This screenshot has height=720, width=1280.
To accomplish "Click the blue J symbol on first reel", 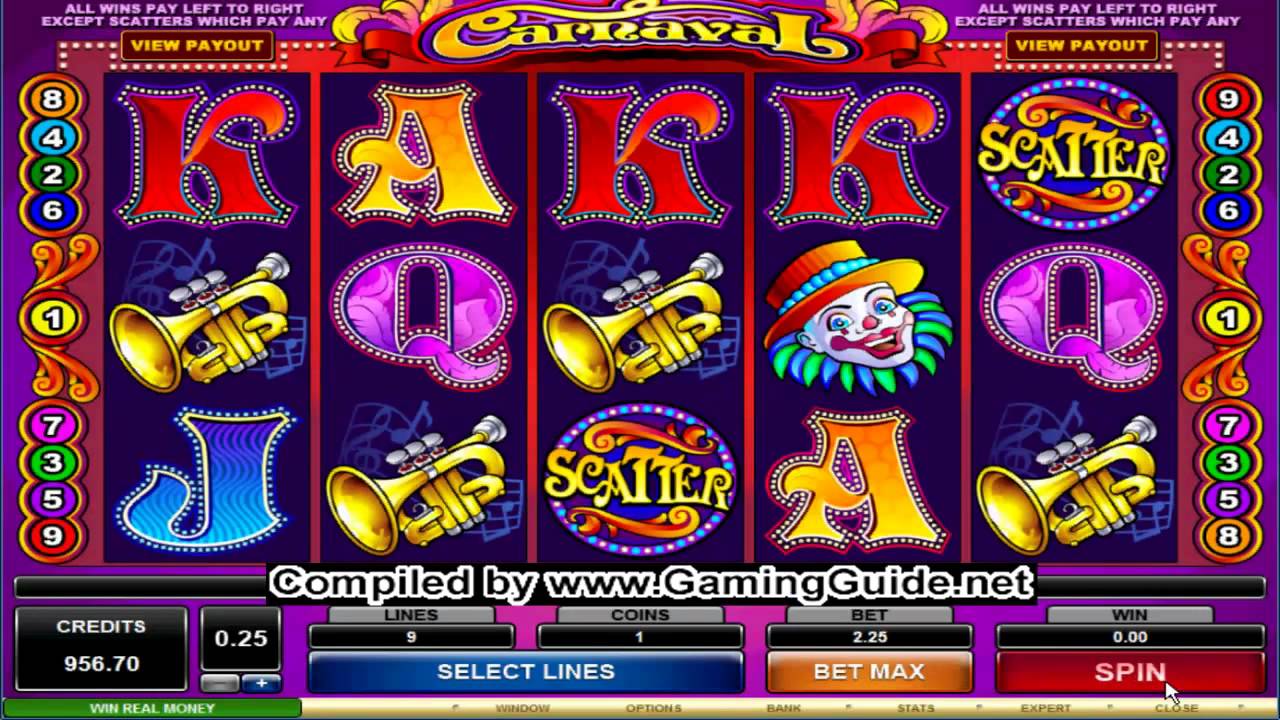I will point(205,480).
